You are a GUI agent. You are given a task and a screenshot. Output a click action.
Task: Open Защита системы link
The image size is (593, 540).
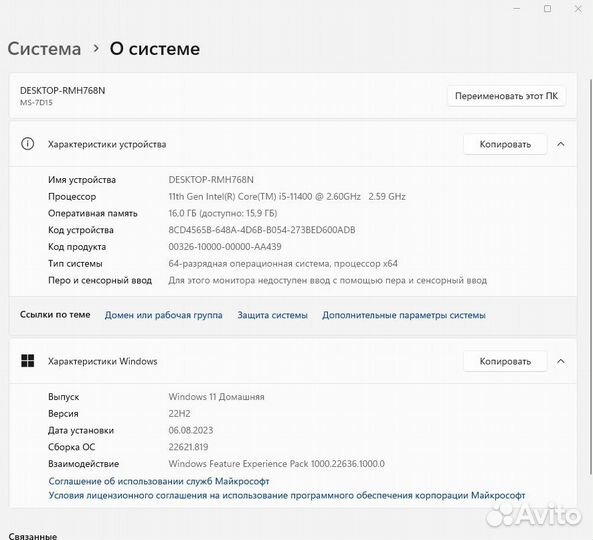[x=272, y=315]
